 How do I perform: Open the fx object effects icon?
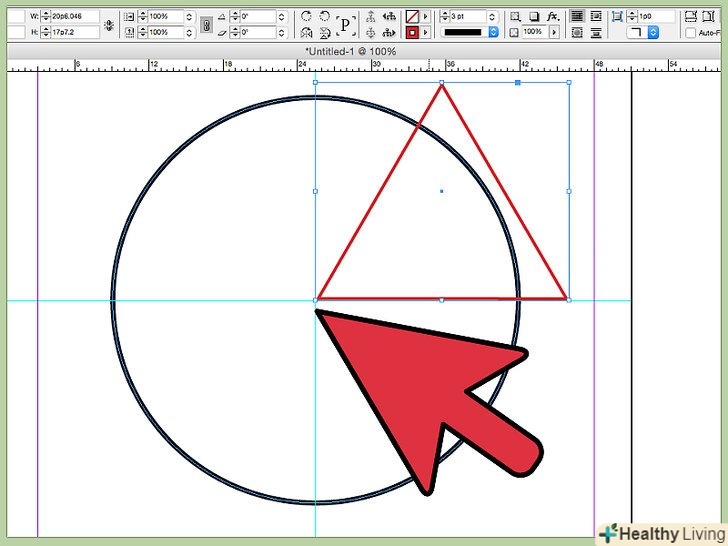(x=551, y=17)
